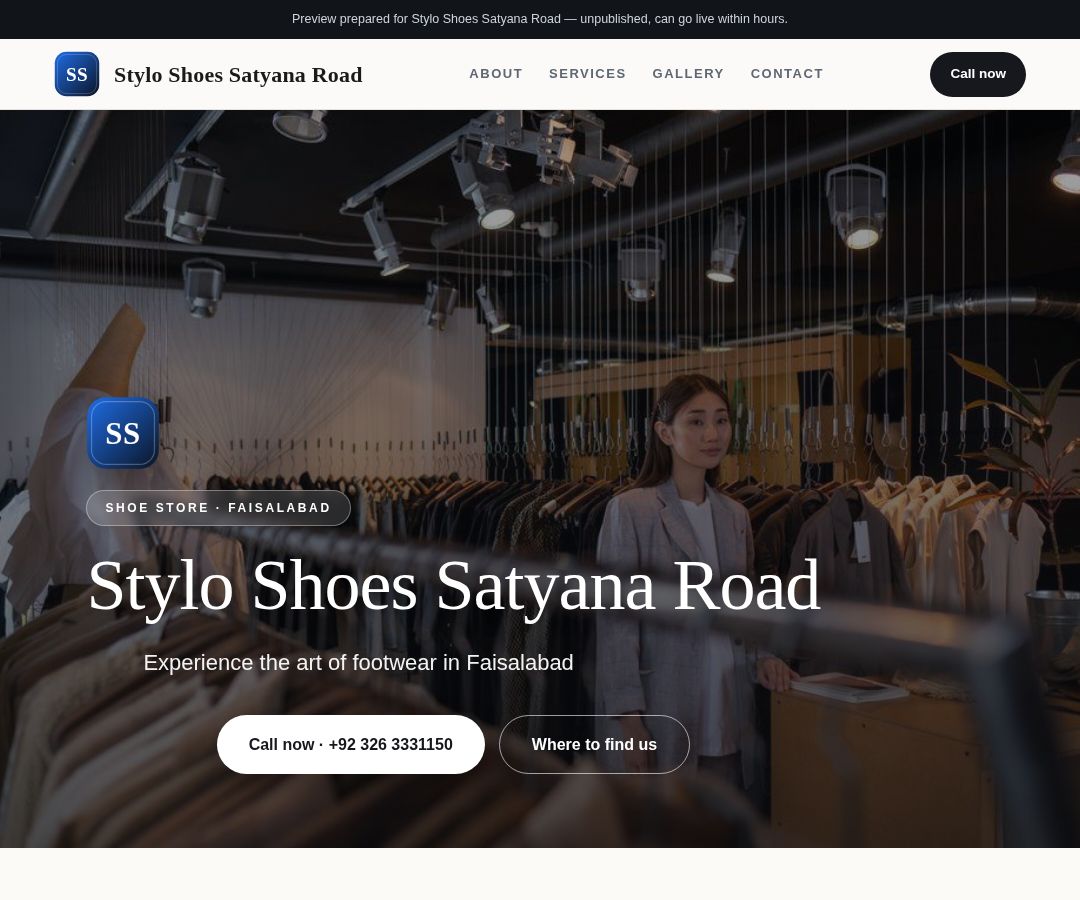Go to the Services section
The height and width of the screenshot is (900, 1080).
588,74
